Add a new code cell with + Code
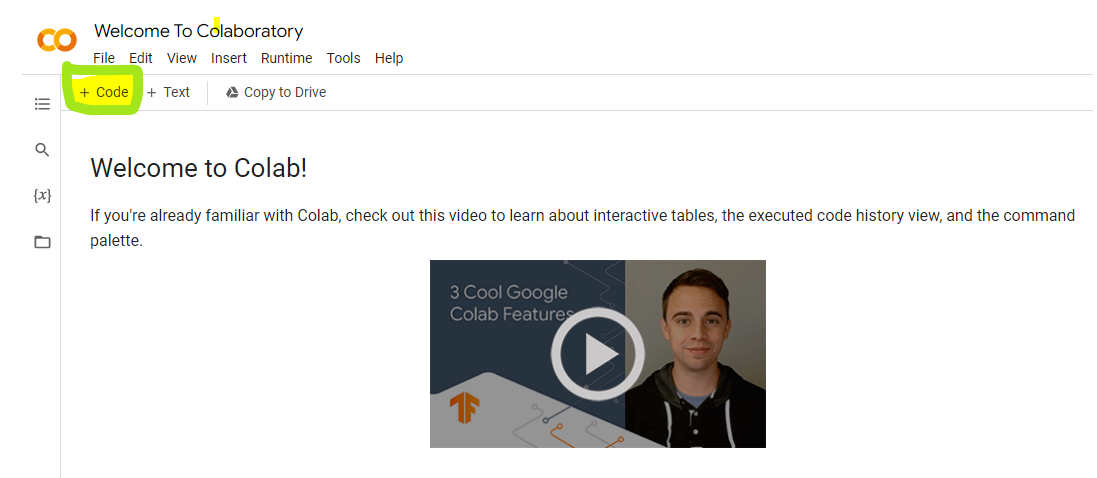Screen dimensions: 1097x478 point(104,92)
